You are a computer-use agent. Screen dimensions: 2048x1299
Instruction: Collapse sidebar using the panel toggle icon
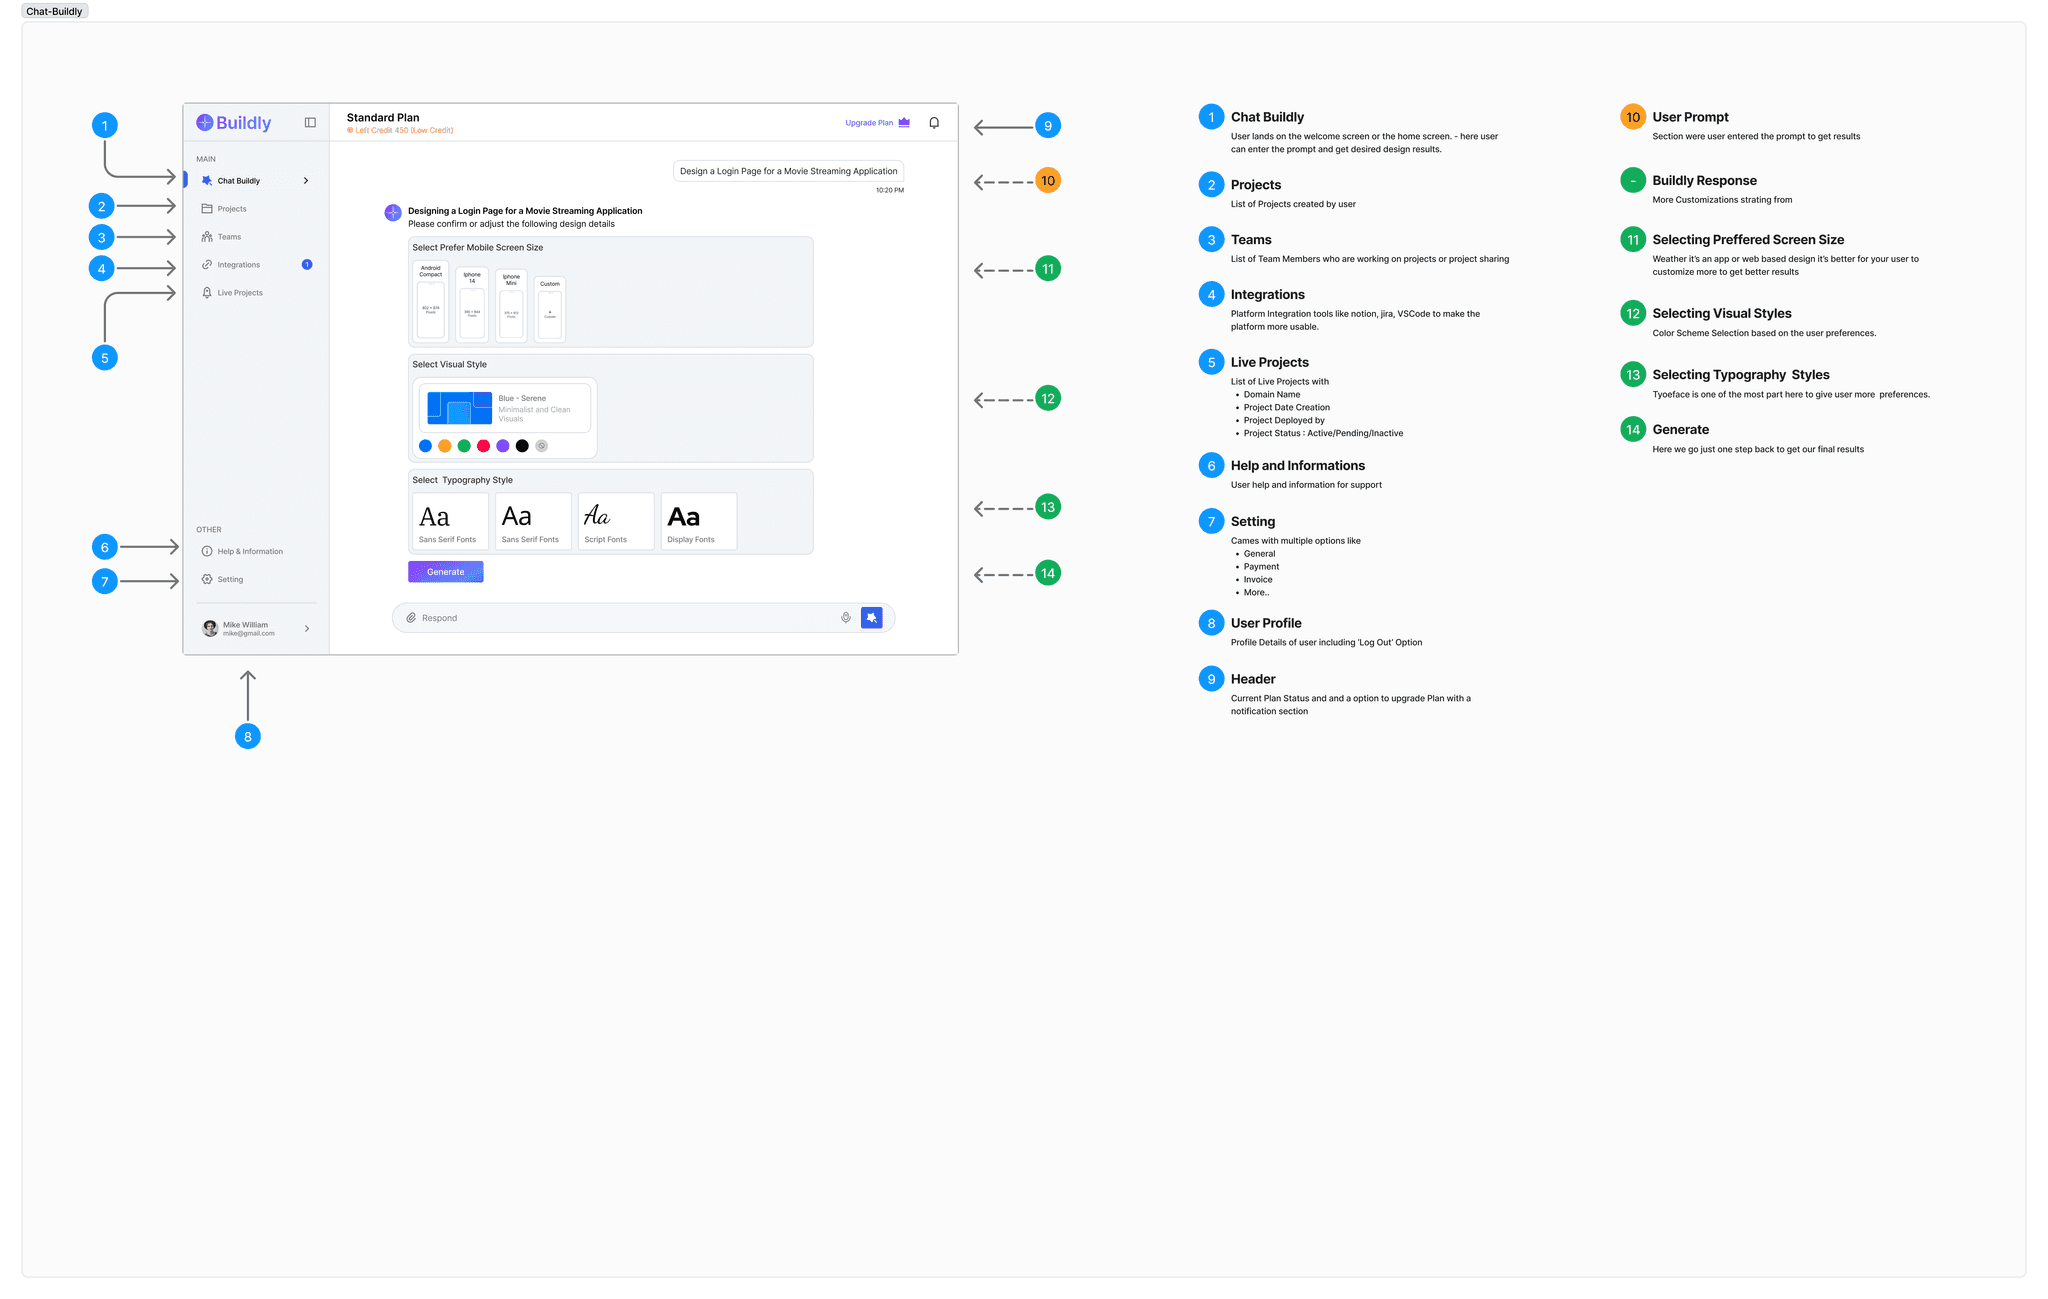310,123
